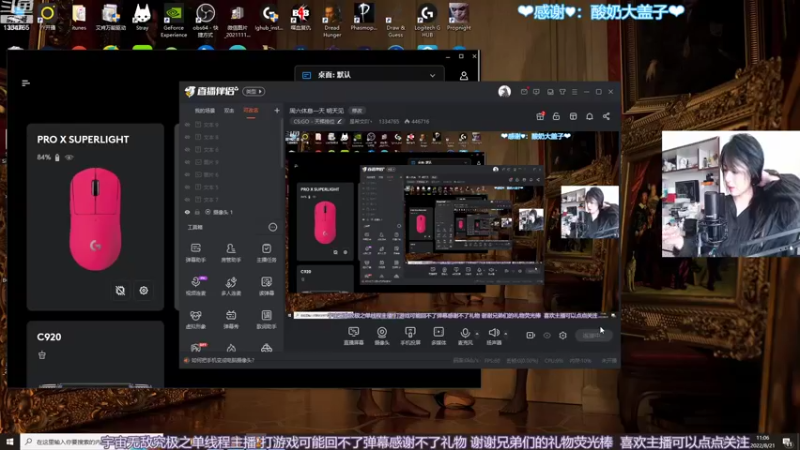Click the source list scrollbar
The height and width of the screenshot is (450, 800).
(x=282, y=143)
